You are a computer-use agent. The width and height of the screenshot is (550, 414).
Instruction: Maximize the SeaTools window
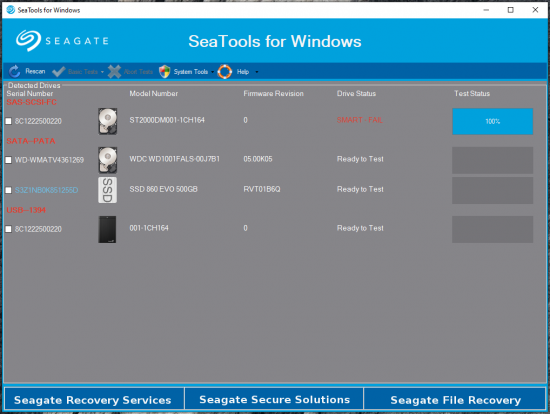[x=511, y=10]
